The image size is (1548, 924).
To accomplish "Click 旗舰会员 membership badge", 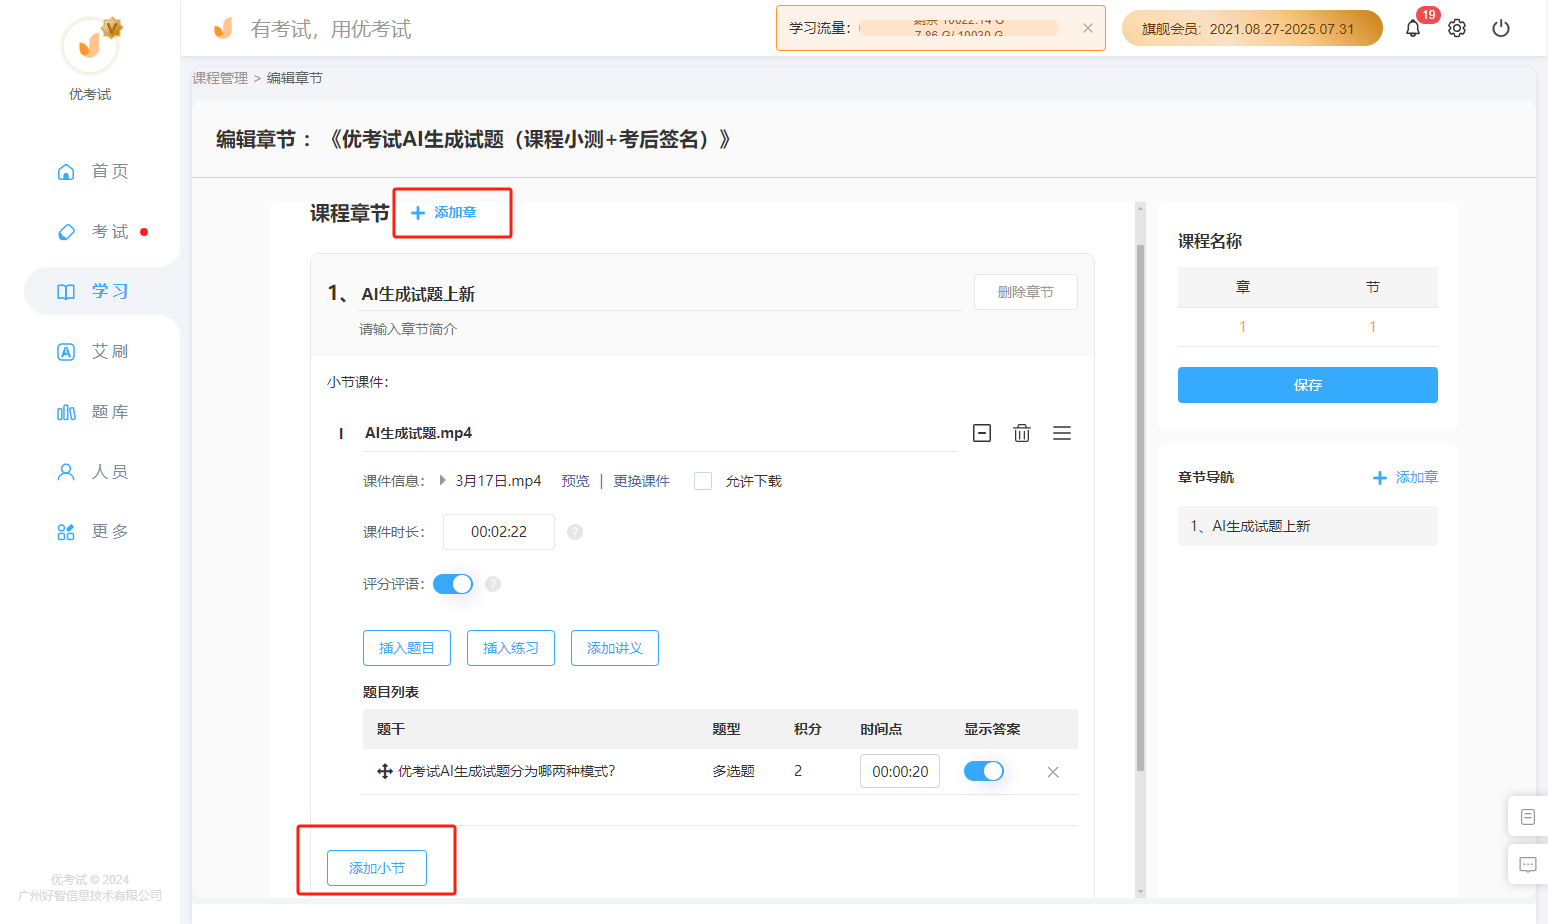I will [1252, 28].
